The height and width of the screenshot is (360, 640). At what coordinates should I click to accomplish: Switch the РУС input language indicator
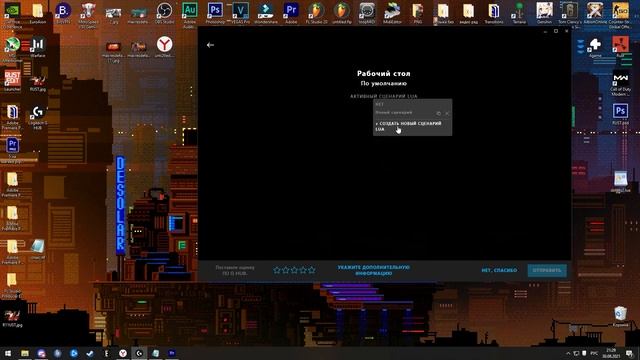click(594, 353)
